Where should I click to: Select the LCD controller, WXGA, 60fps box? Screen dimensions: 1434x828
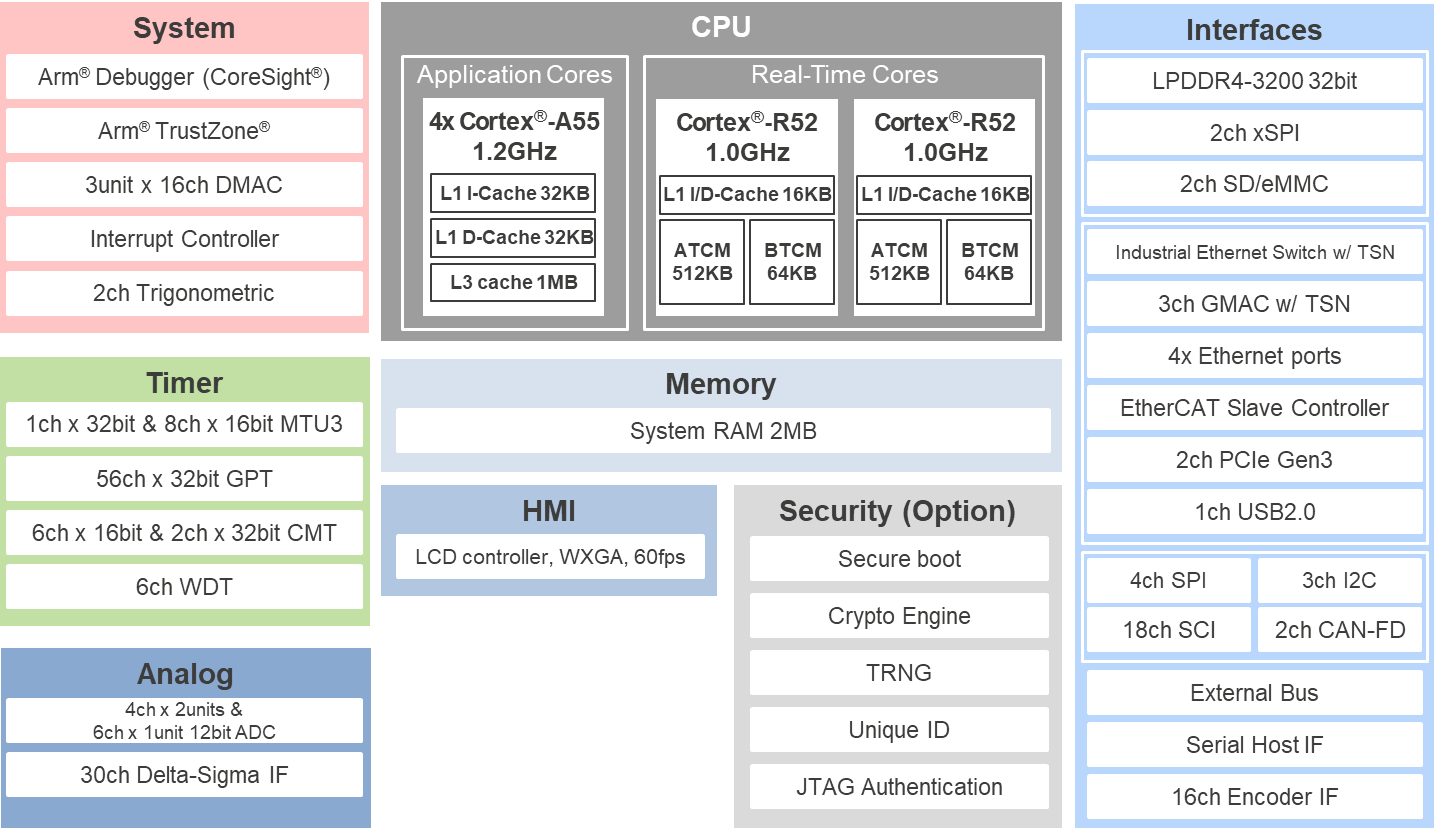[x=550, y=557]
